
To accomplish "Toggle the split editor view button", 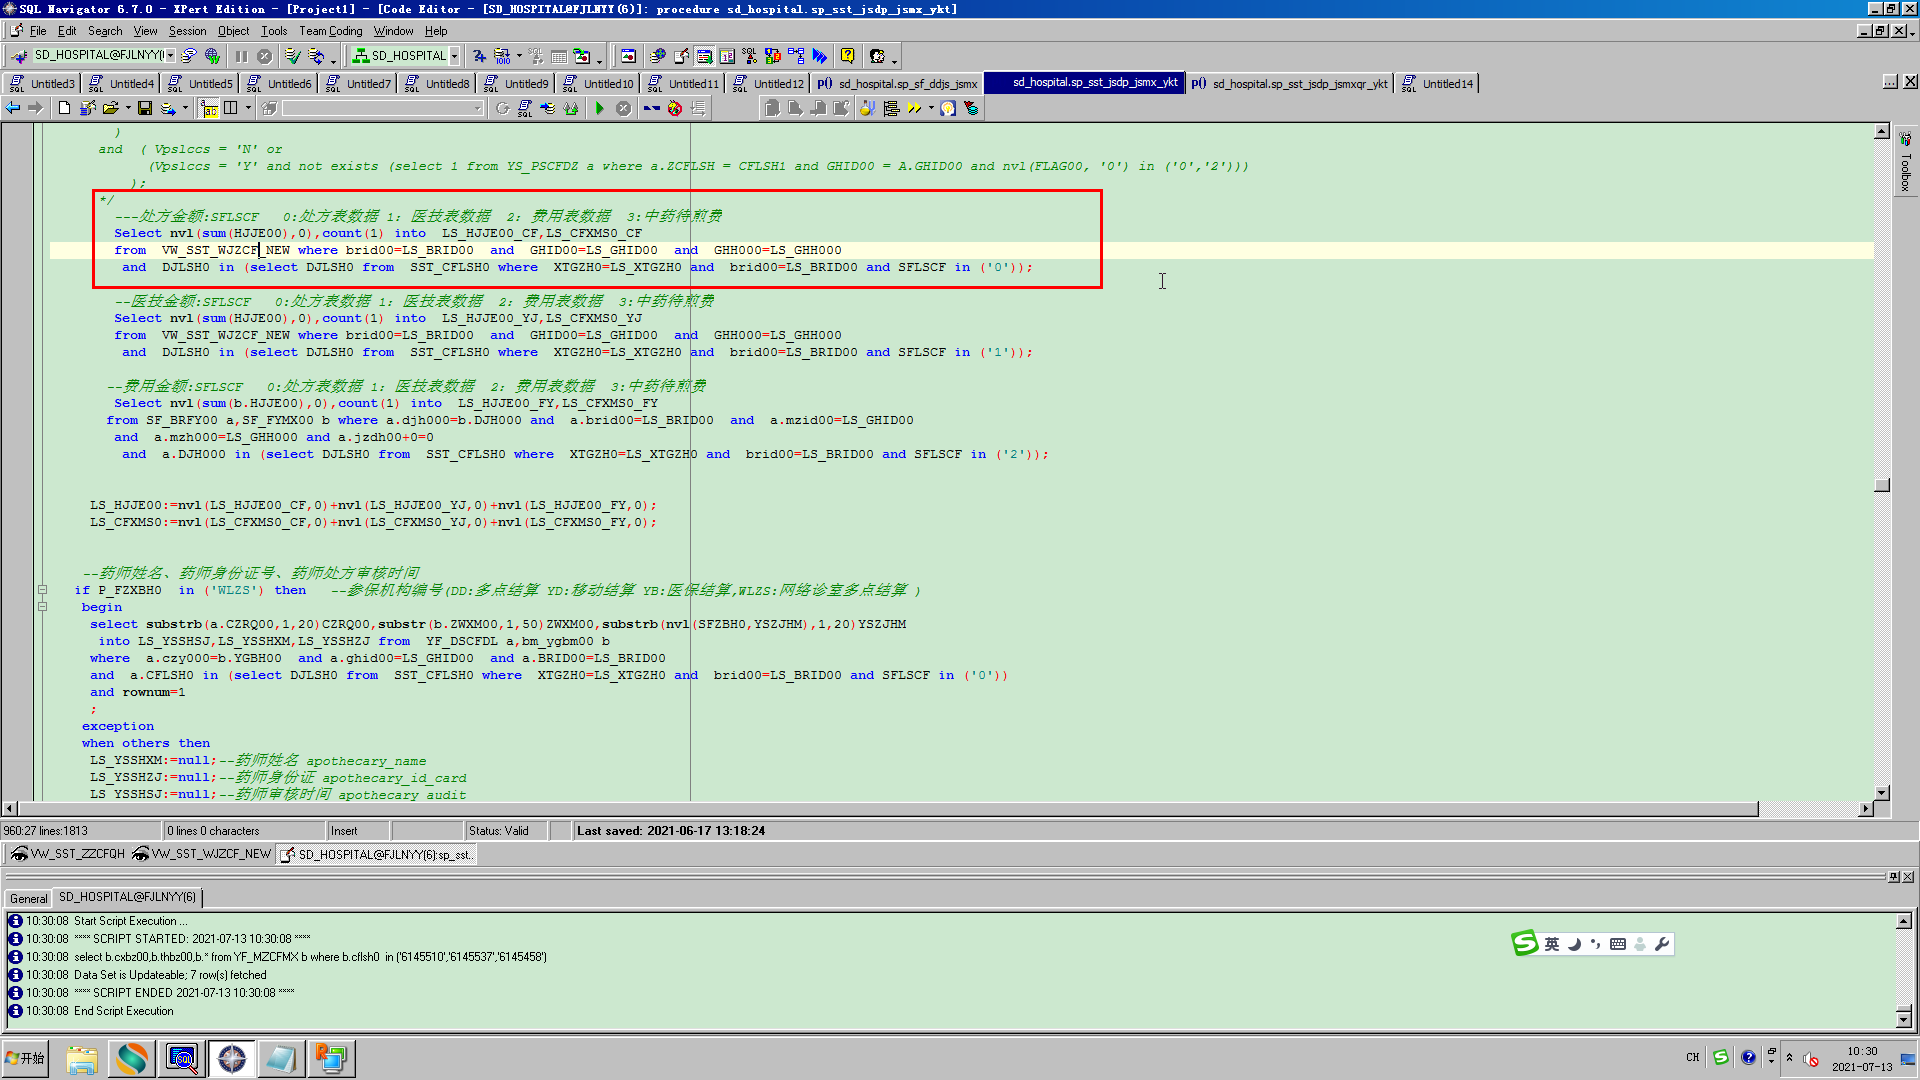I will (x=231, y=108).
